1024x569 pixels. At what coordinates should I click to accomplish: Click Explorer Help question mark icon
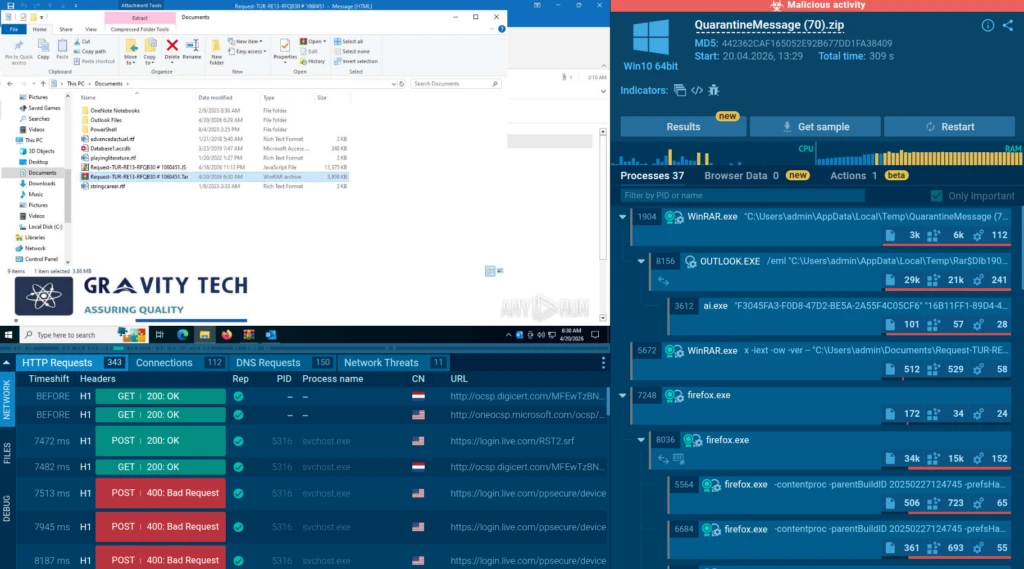pos(502,29)
